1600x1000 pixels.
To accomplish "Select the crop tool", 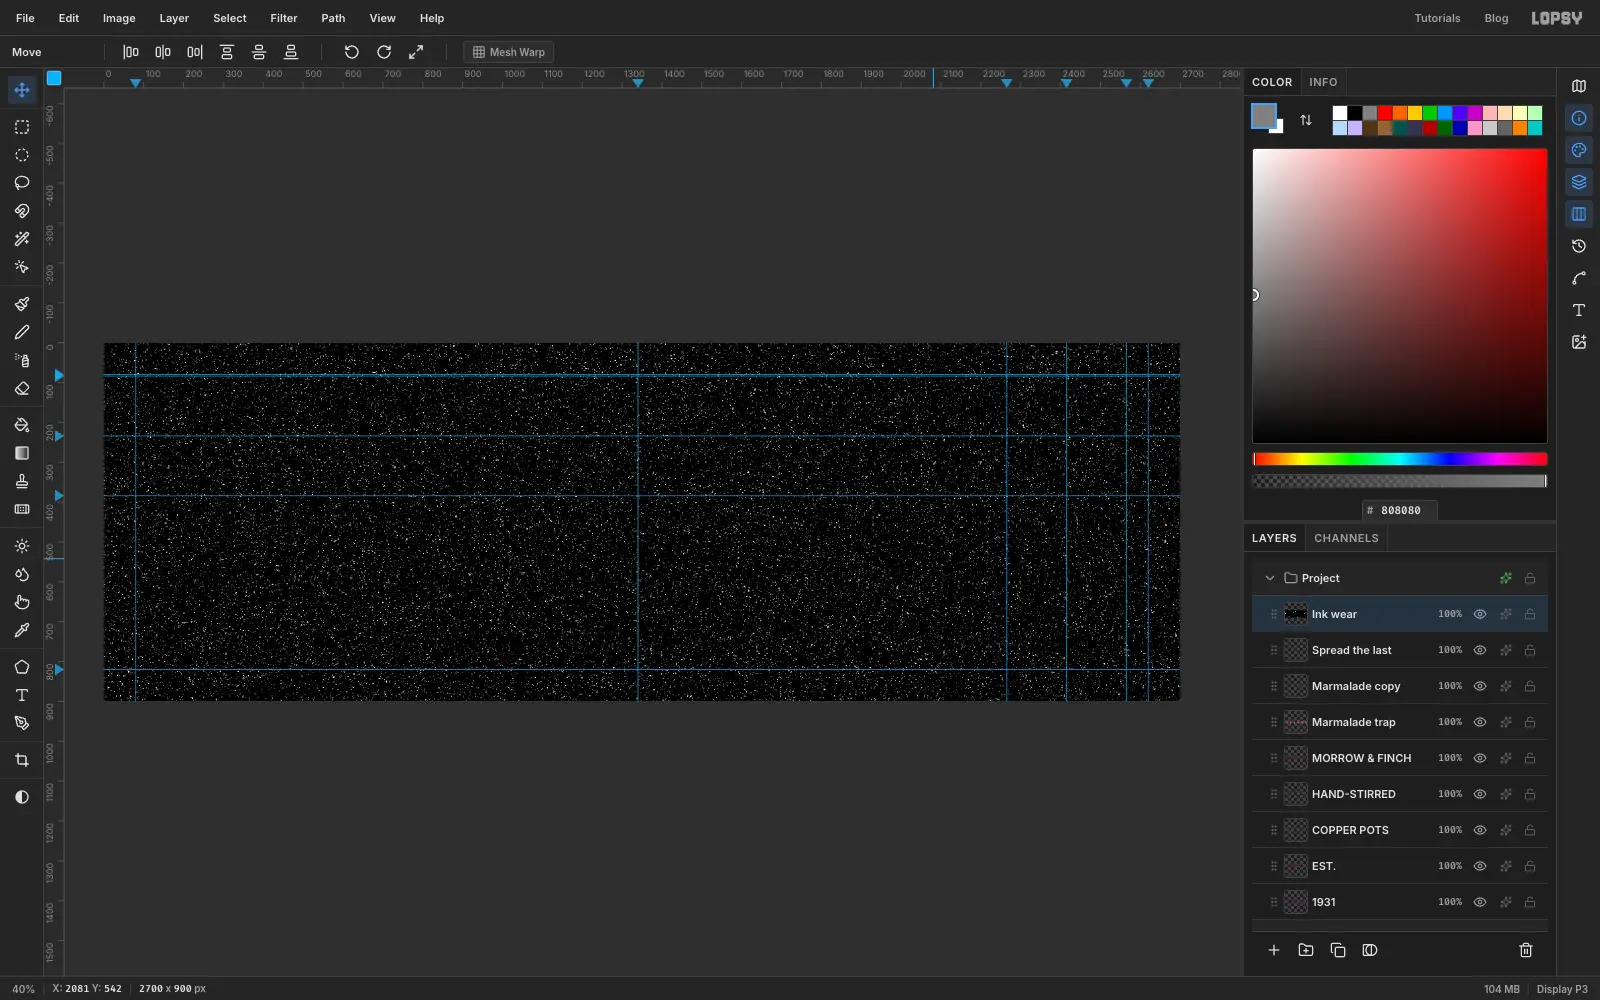I will pyautogui.click(x=21, y=760).
